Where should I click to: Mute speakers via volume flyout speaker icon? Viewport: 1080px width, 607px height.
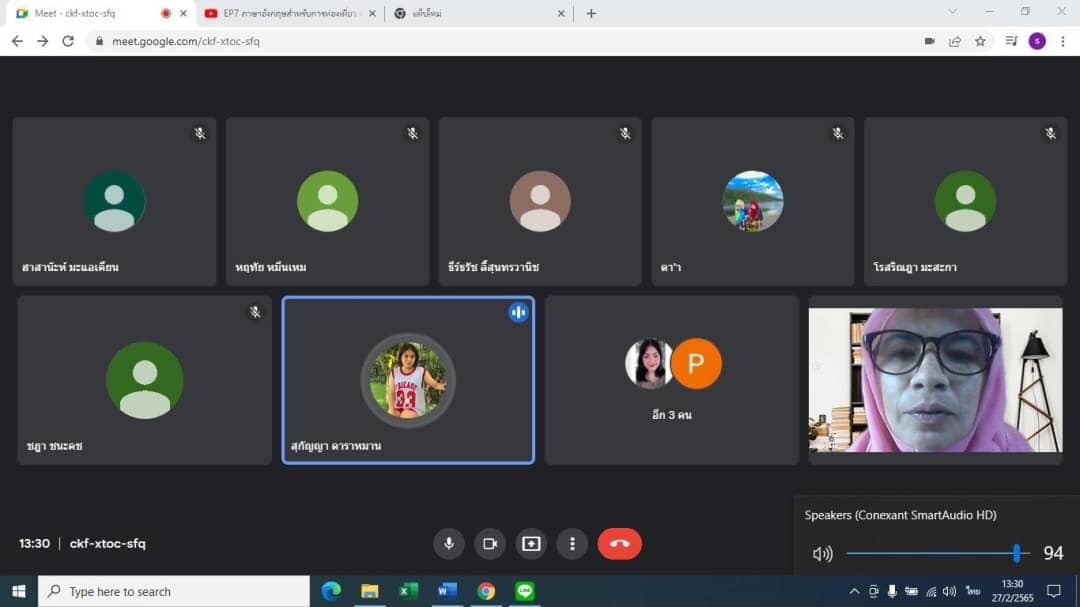pos(822,554)
